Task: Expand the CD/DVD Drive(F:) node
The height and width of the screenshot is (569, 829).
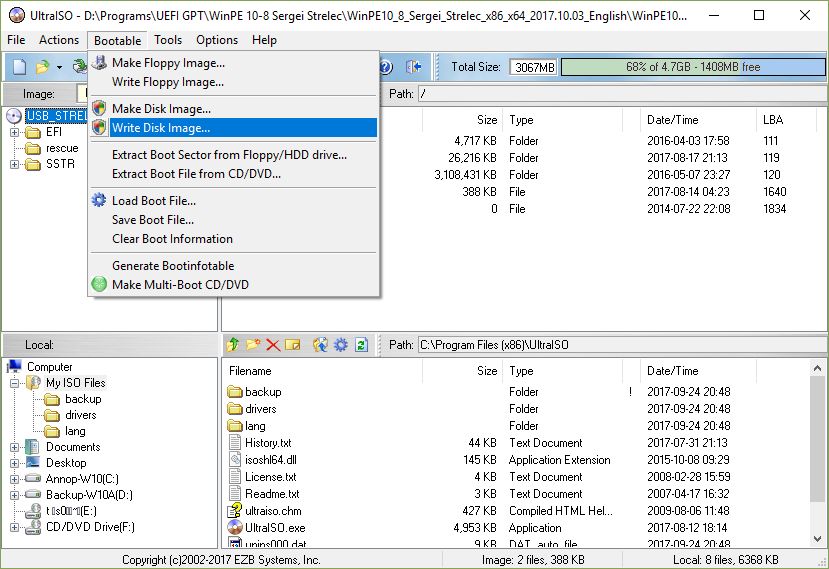Action: tap(15, 528)
